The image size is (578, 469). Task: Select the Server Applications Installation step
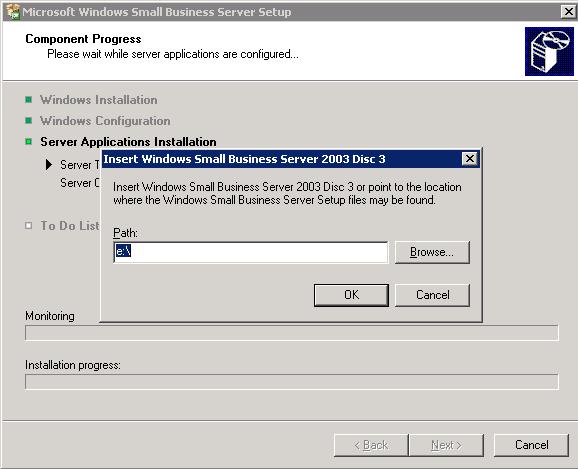[x=128, y=142]
